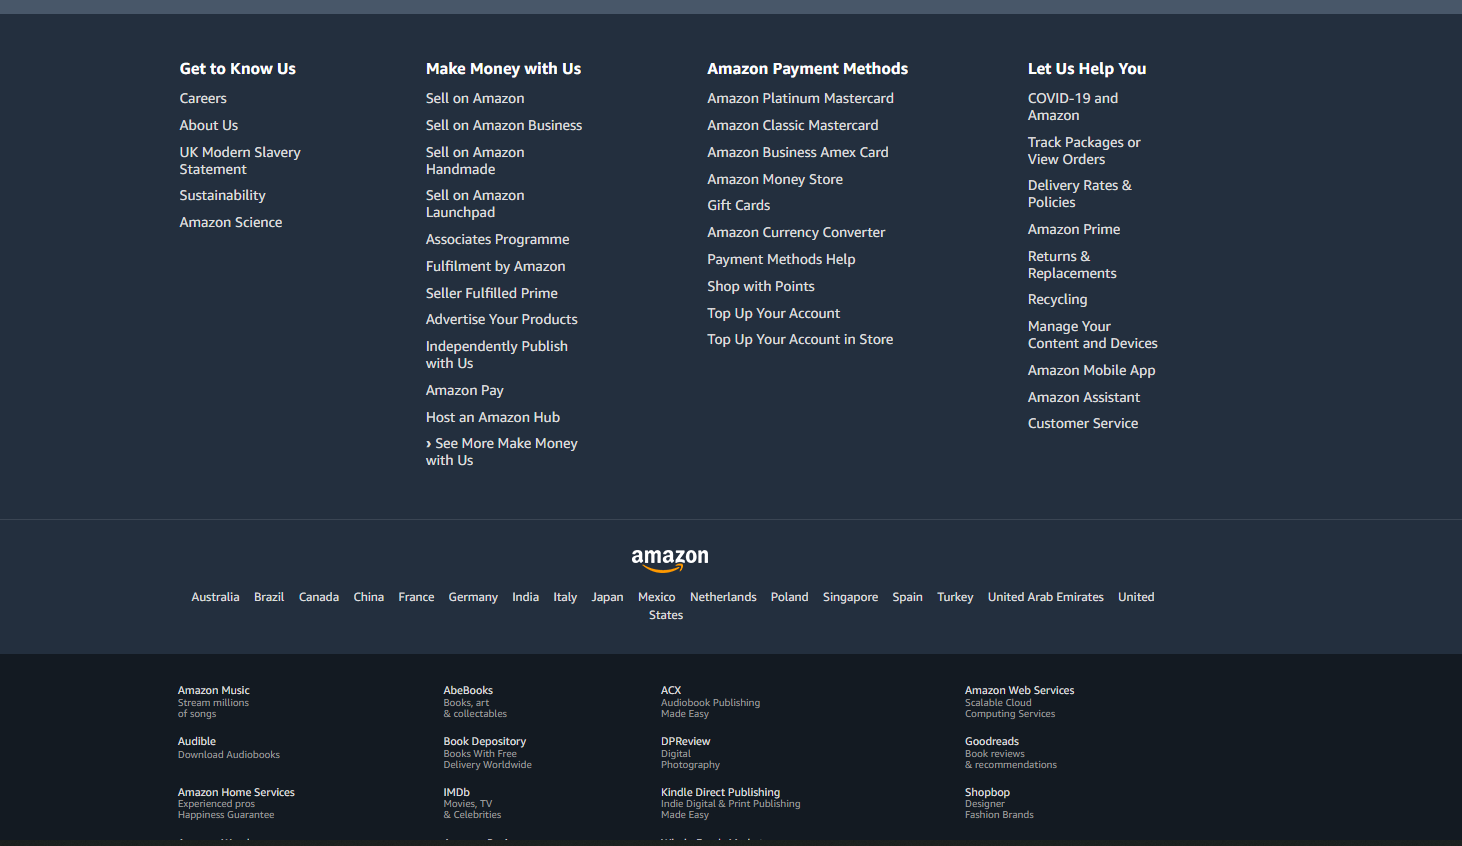Open Payment Methods Help
This screenshot has height=846, width=1462.
click(782, 259)
